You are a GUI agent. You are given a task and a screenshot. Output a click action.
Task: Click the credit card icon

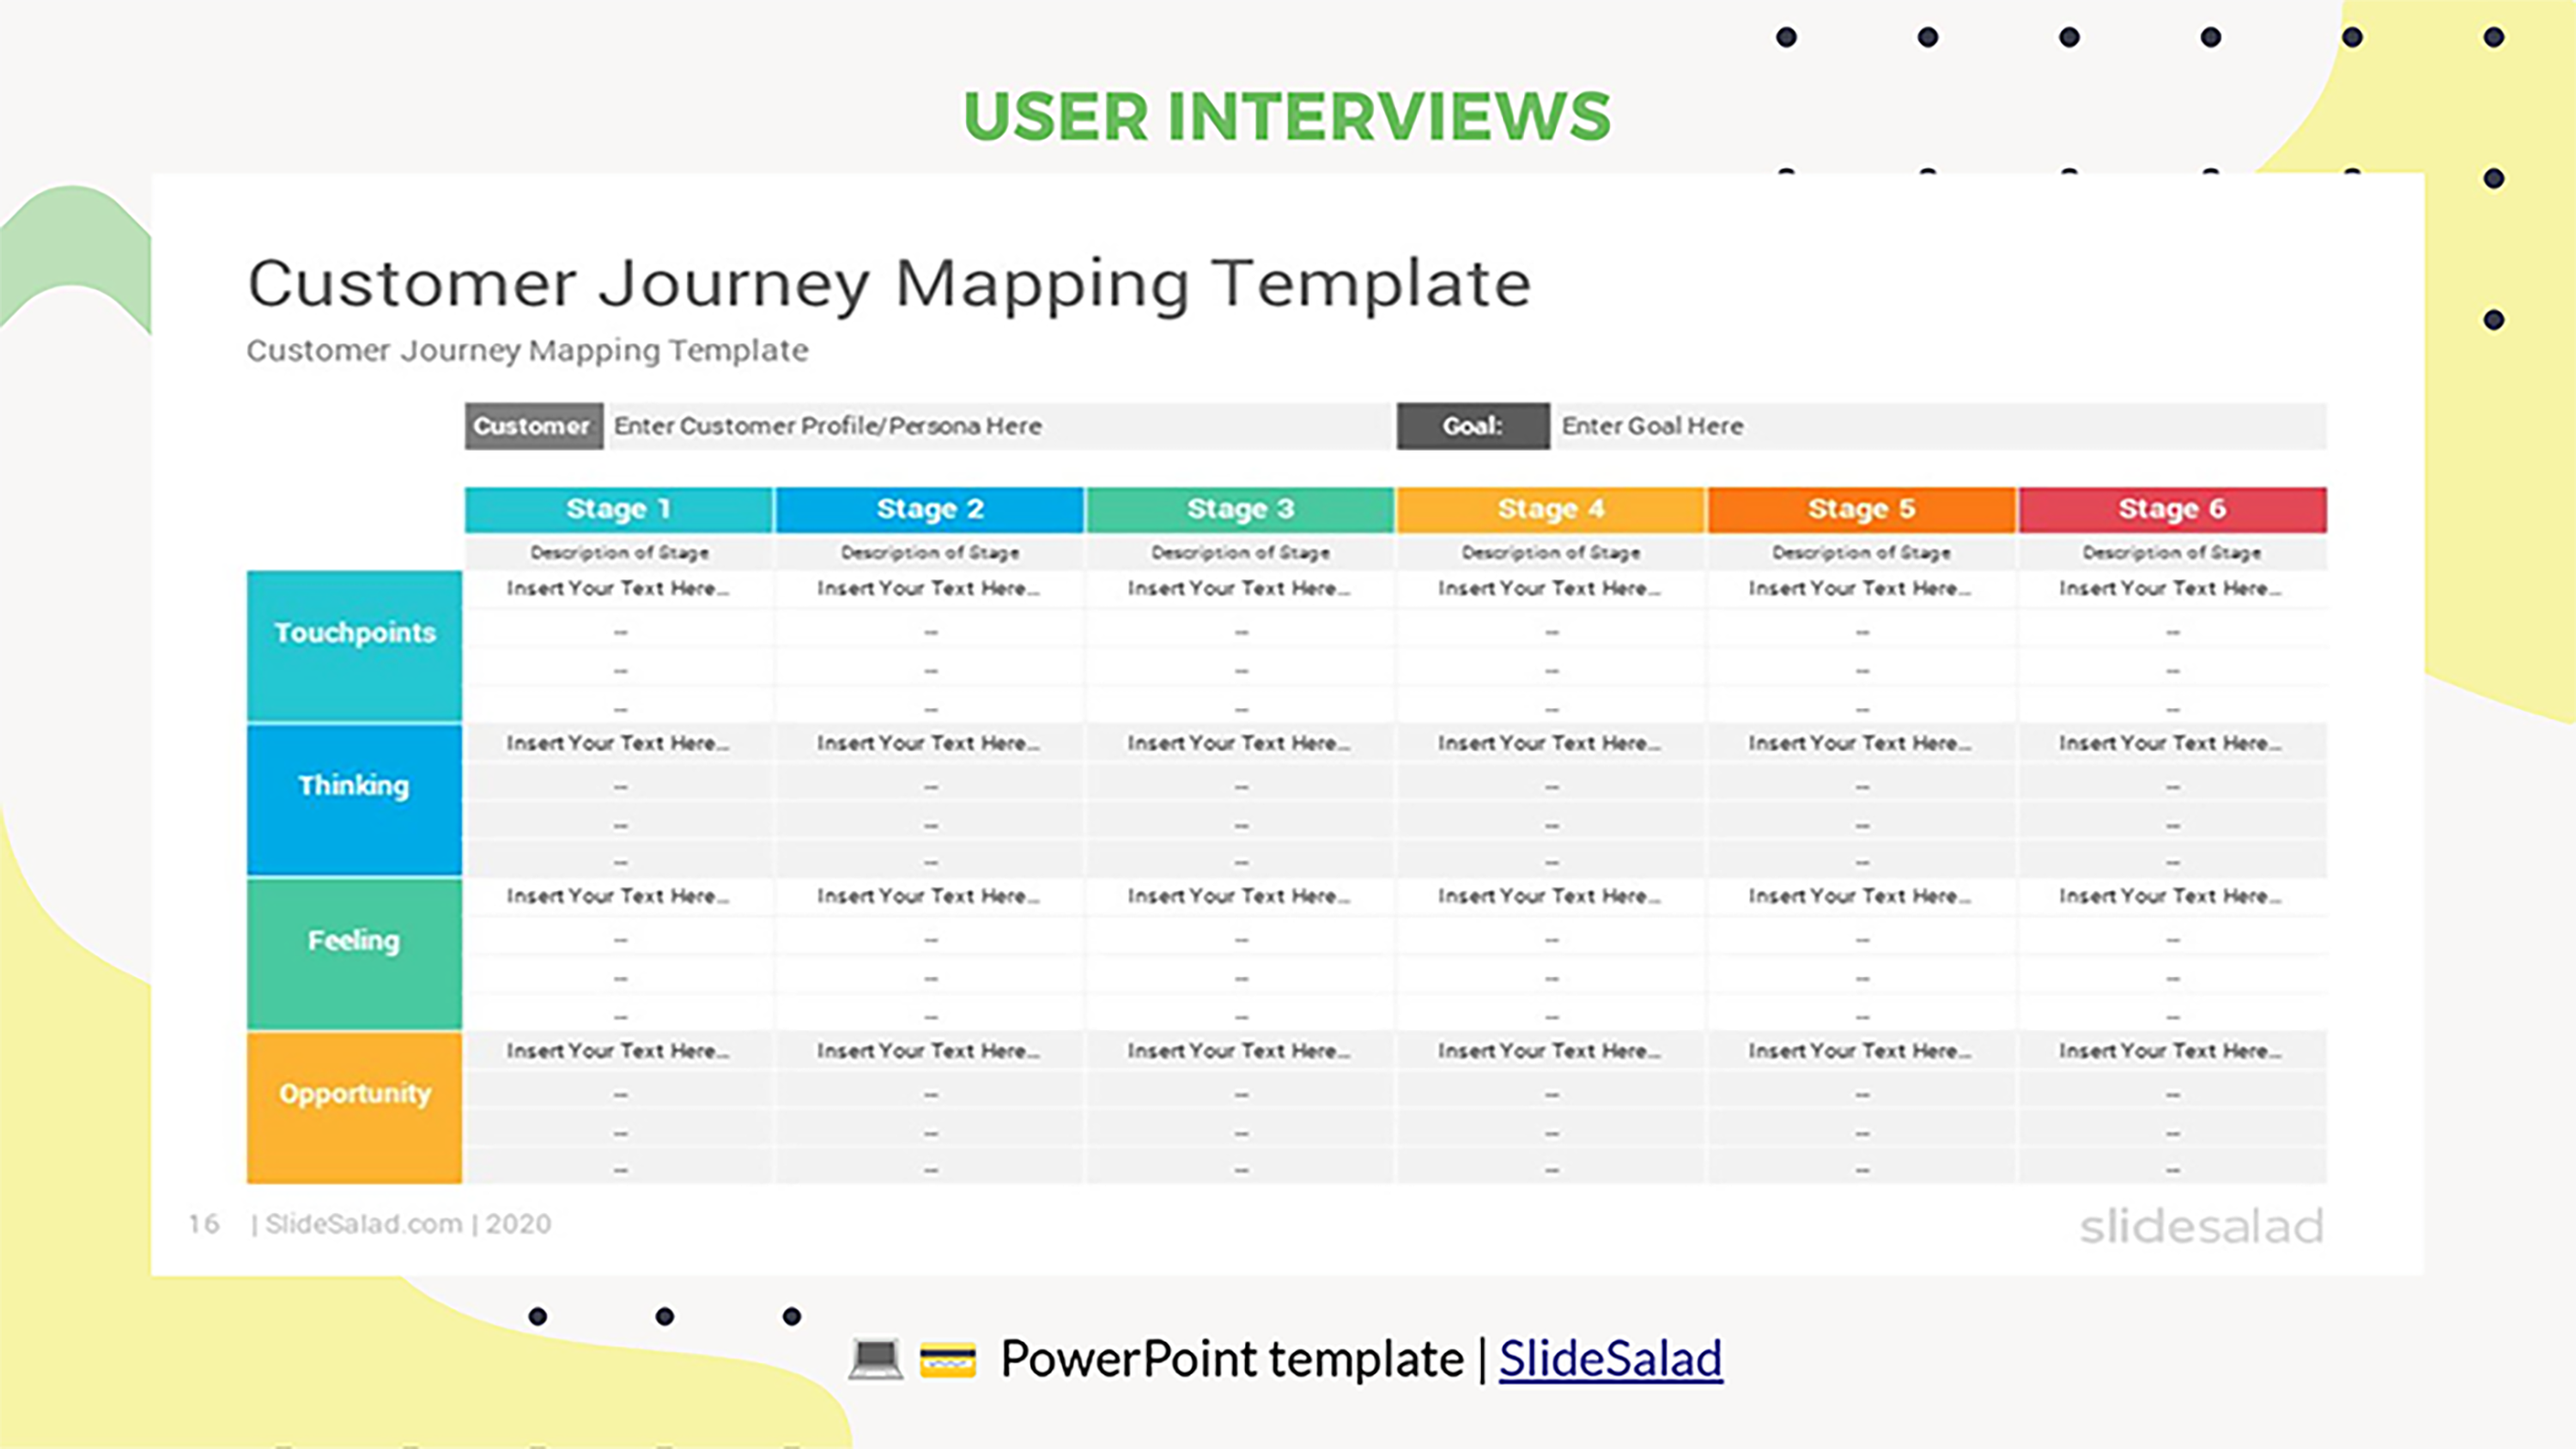pos(947,1360)
